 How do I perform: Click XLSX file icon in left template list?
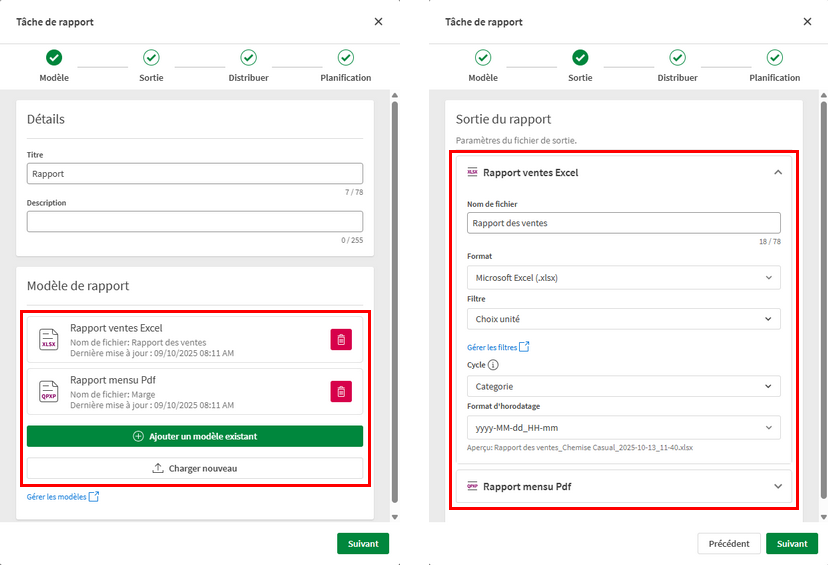49,340
